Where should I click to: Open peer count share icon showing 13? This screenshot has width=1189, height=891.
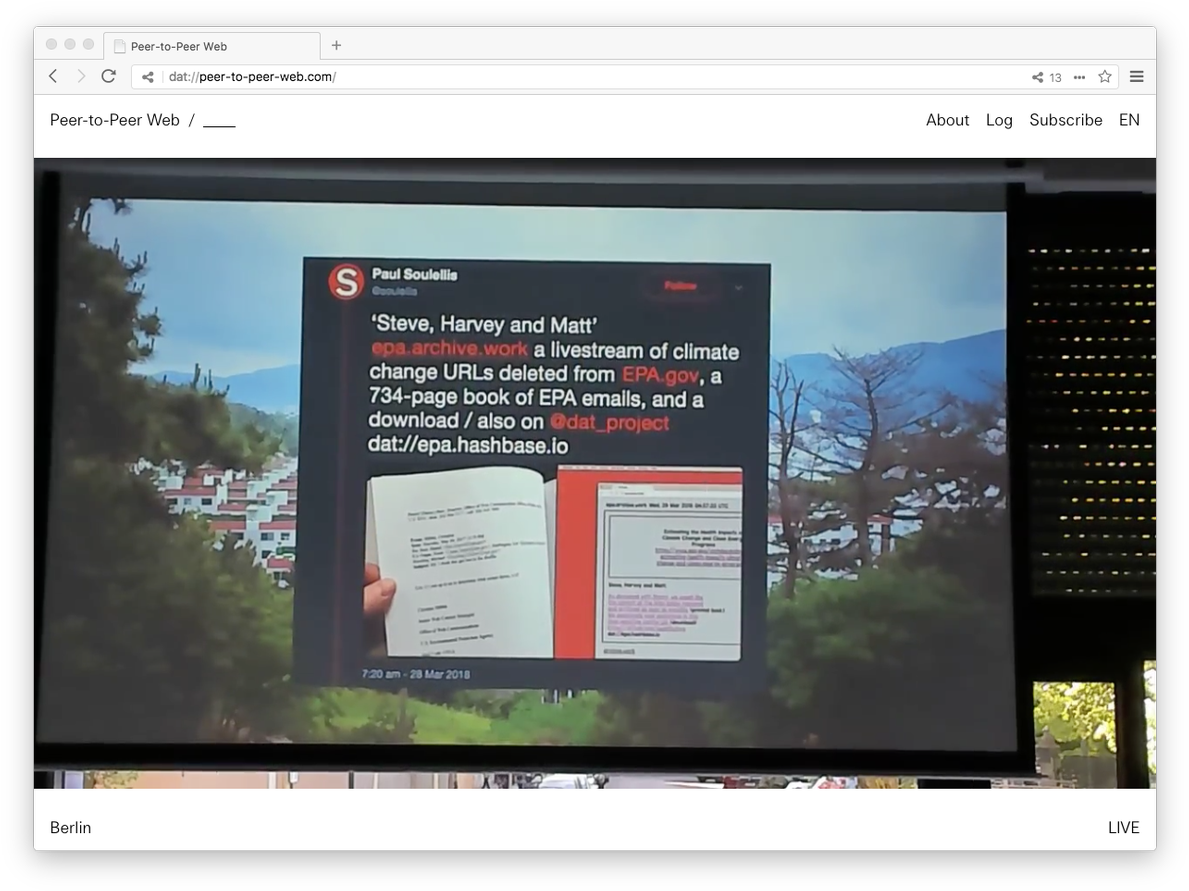click(1046, 77)
